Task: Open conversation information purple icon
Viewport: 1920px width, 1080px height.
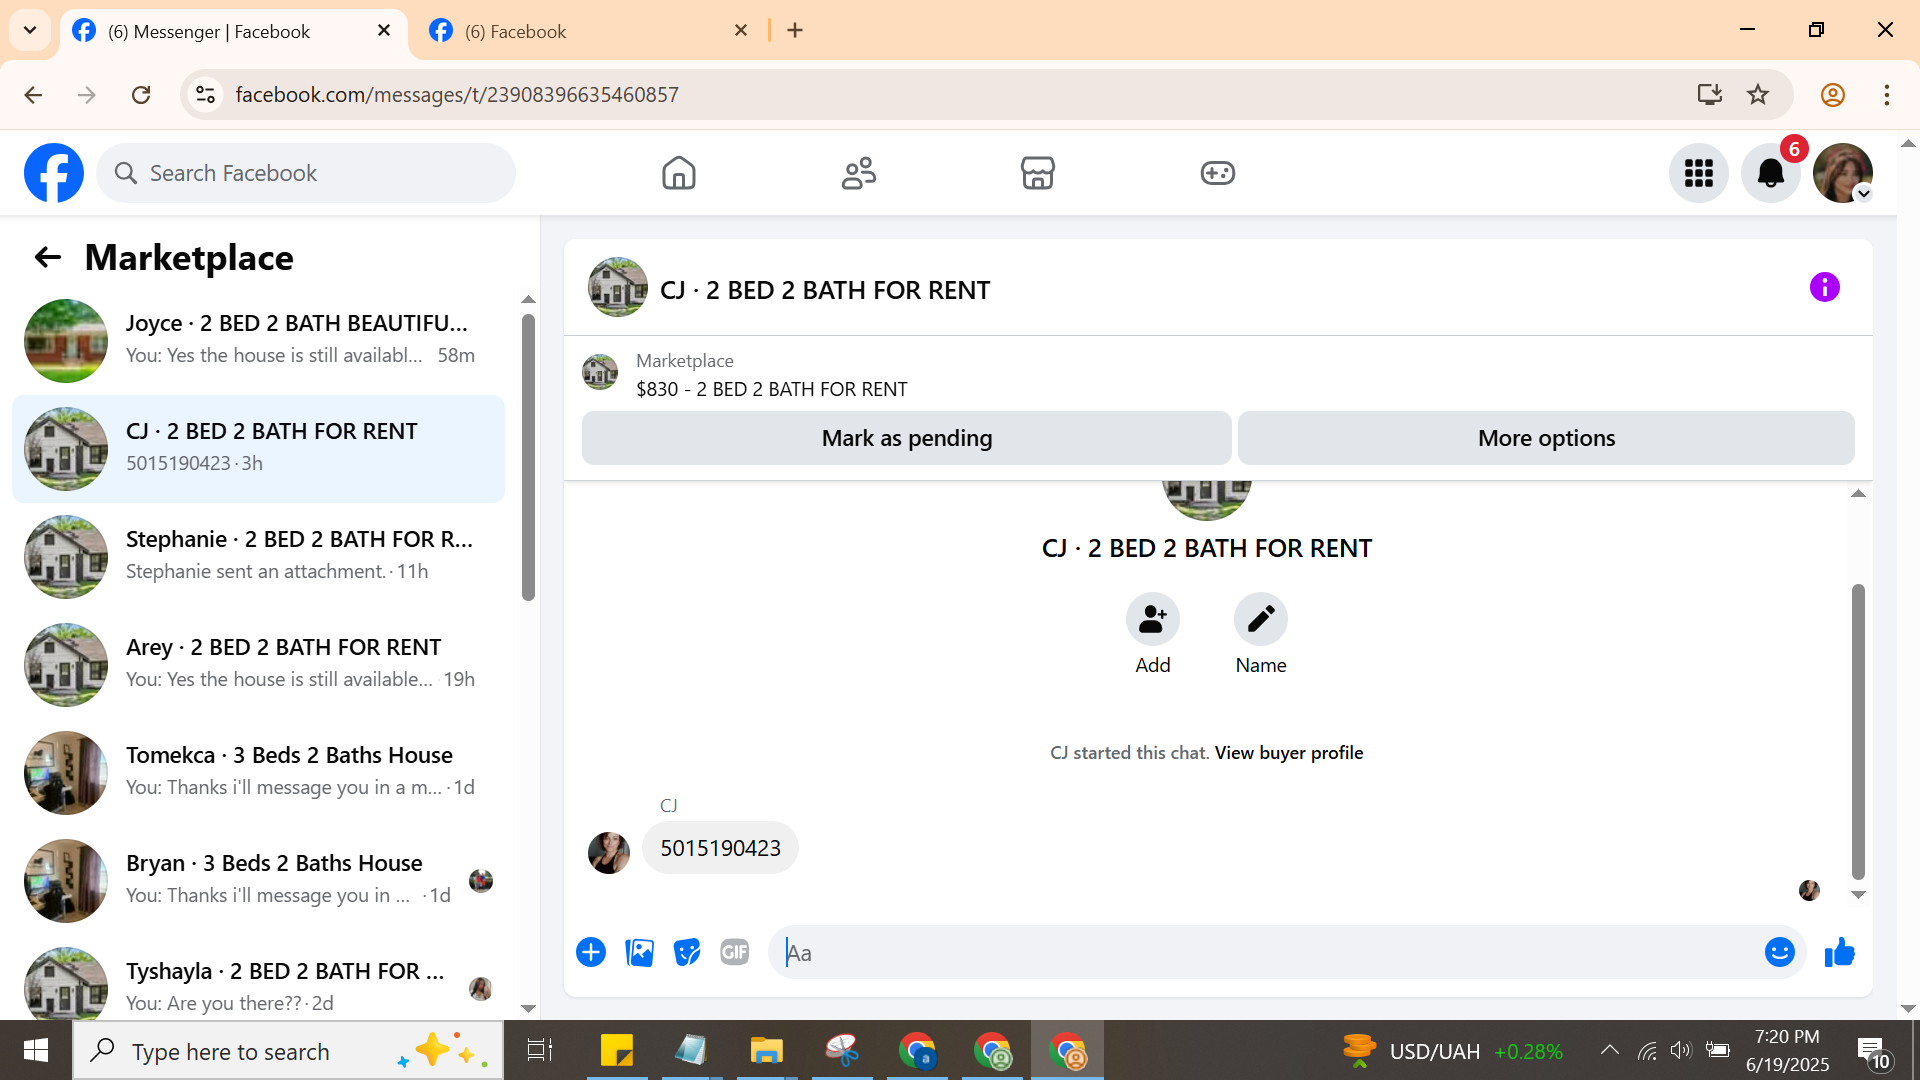Action: (1825, 288)
